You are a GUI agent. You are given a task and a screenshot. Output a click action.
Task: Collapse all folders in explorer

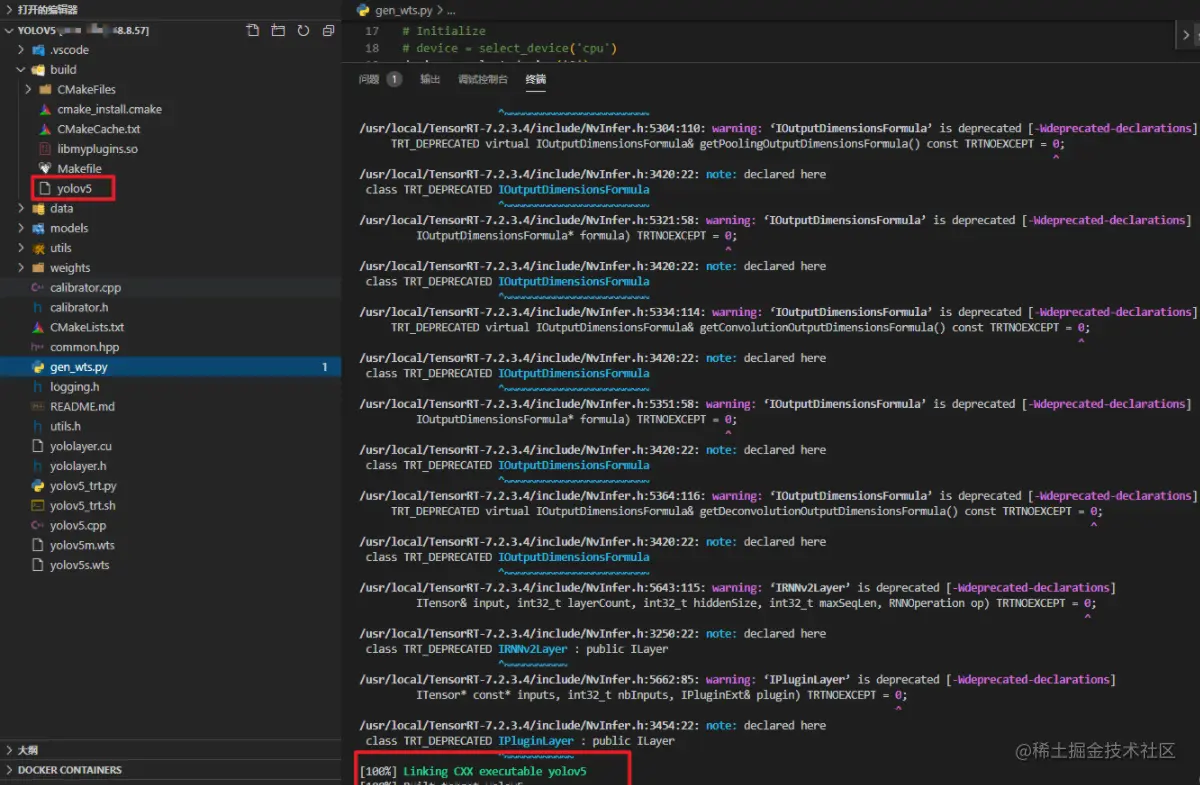(328, 30)
